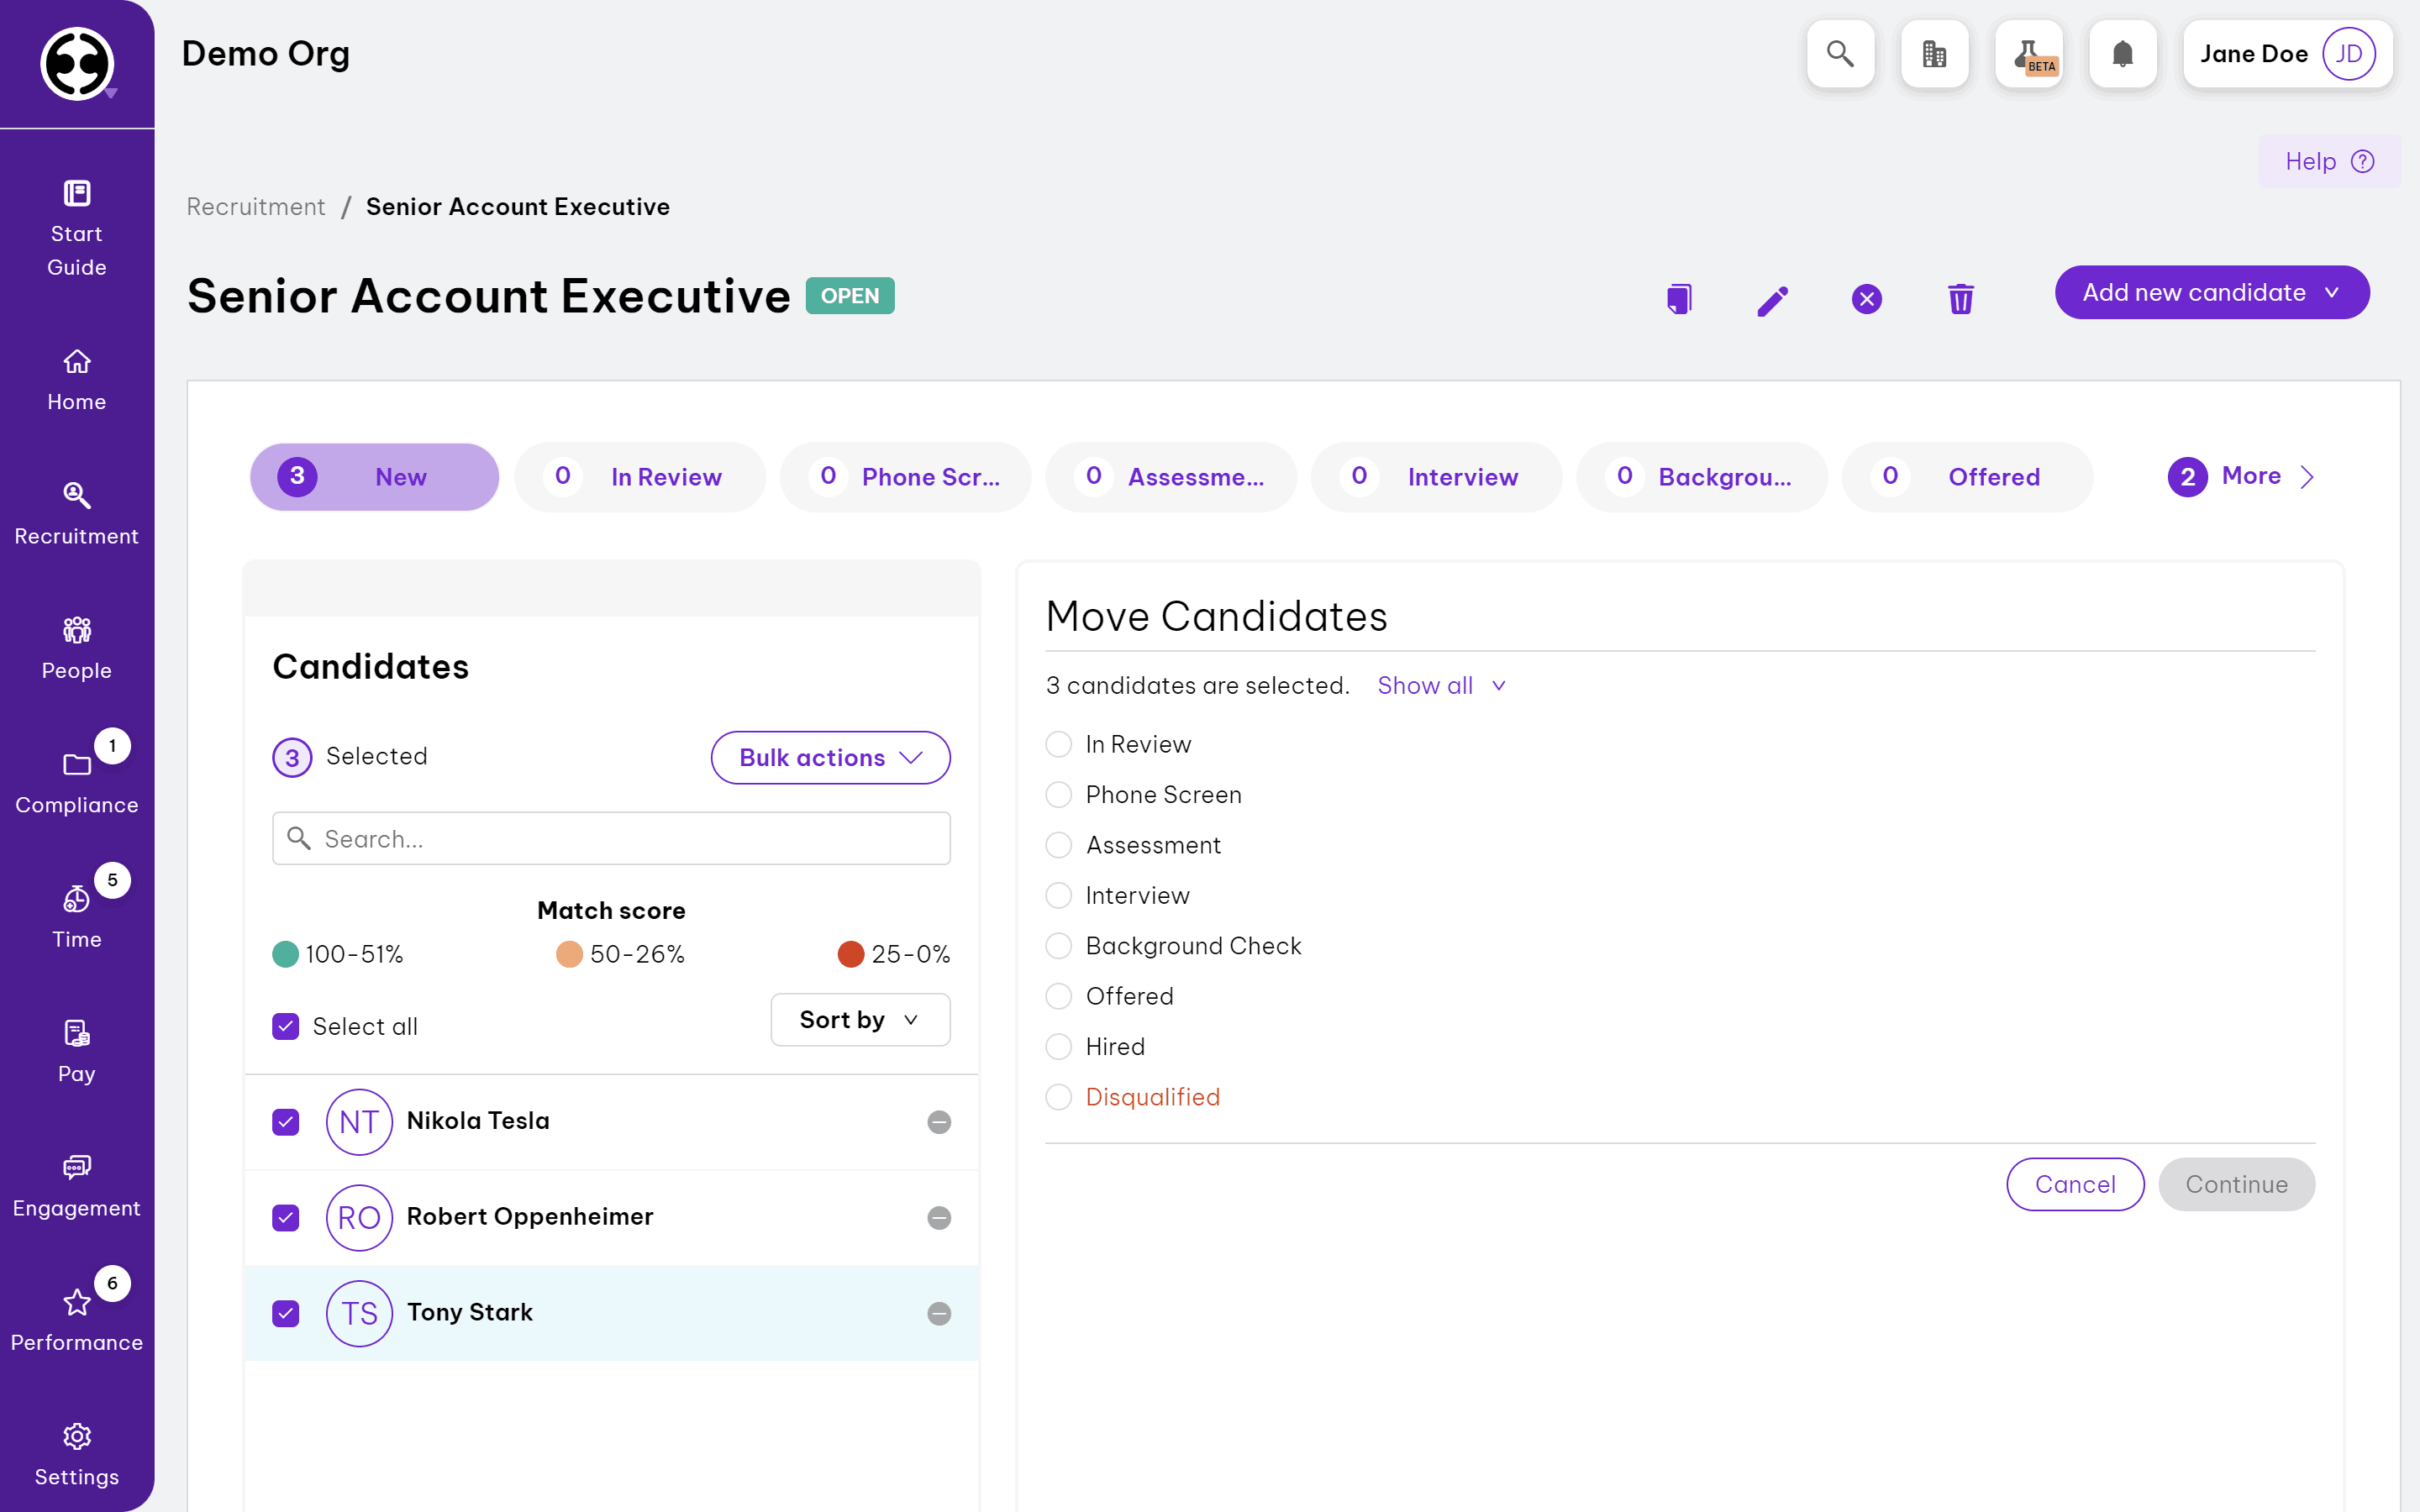The width and height of the screenshot is (2420, 1512).
Task: Click the trash delete job icon
Action: coord(1960,298)
